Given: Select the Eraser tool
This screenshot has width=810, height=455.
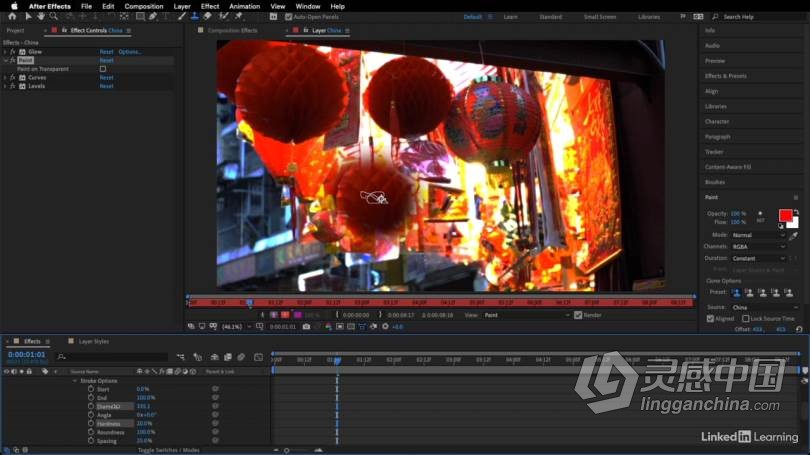Looking at the screenshot, I should (207, 17).
